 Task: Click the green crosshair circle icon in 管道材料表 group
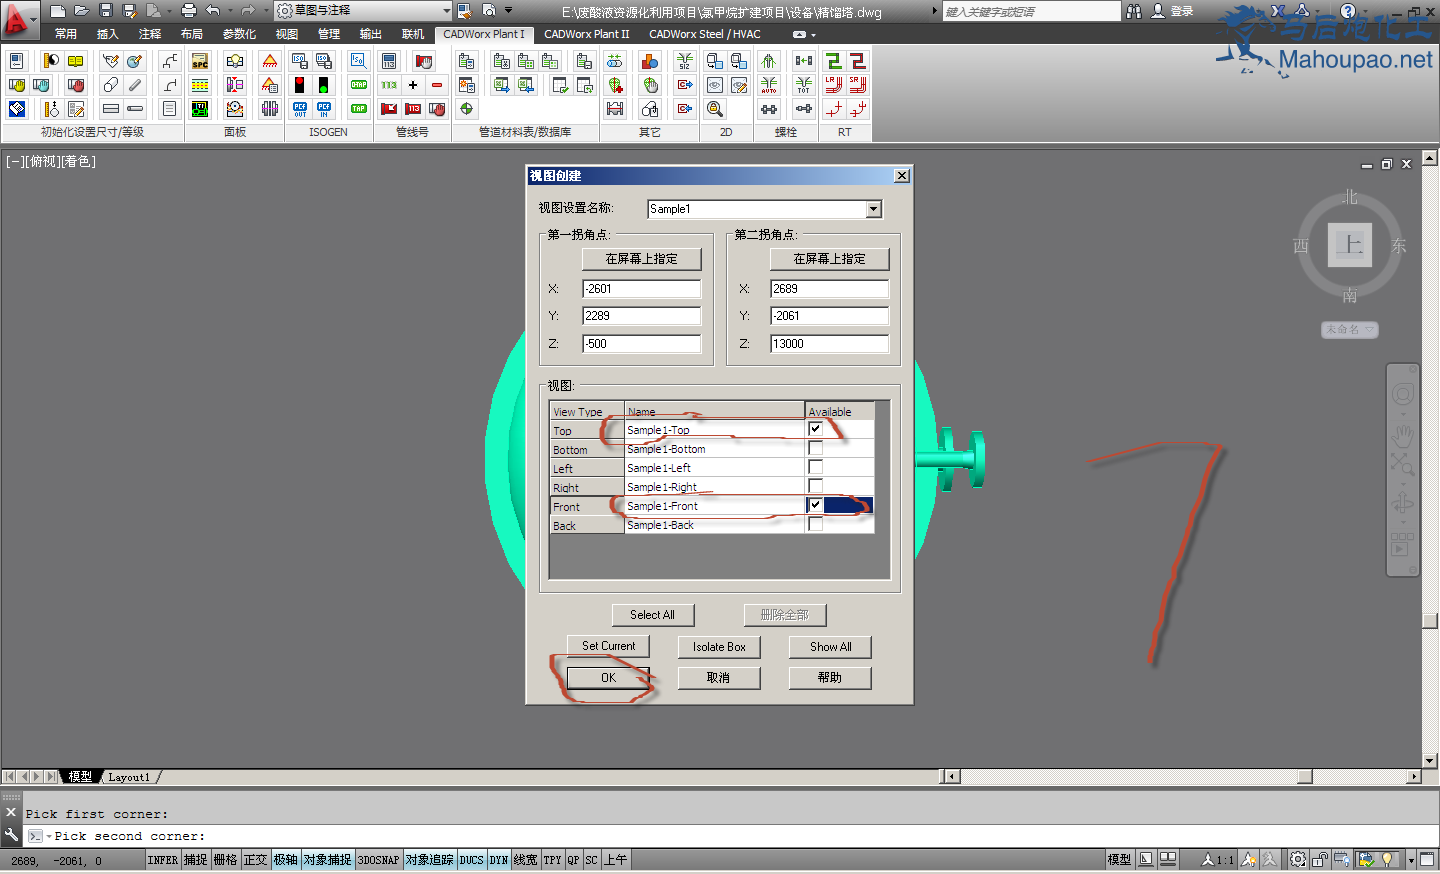[x=467, y=109]
